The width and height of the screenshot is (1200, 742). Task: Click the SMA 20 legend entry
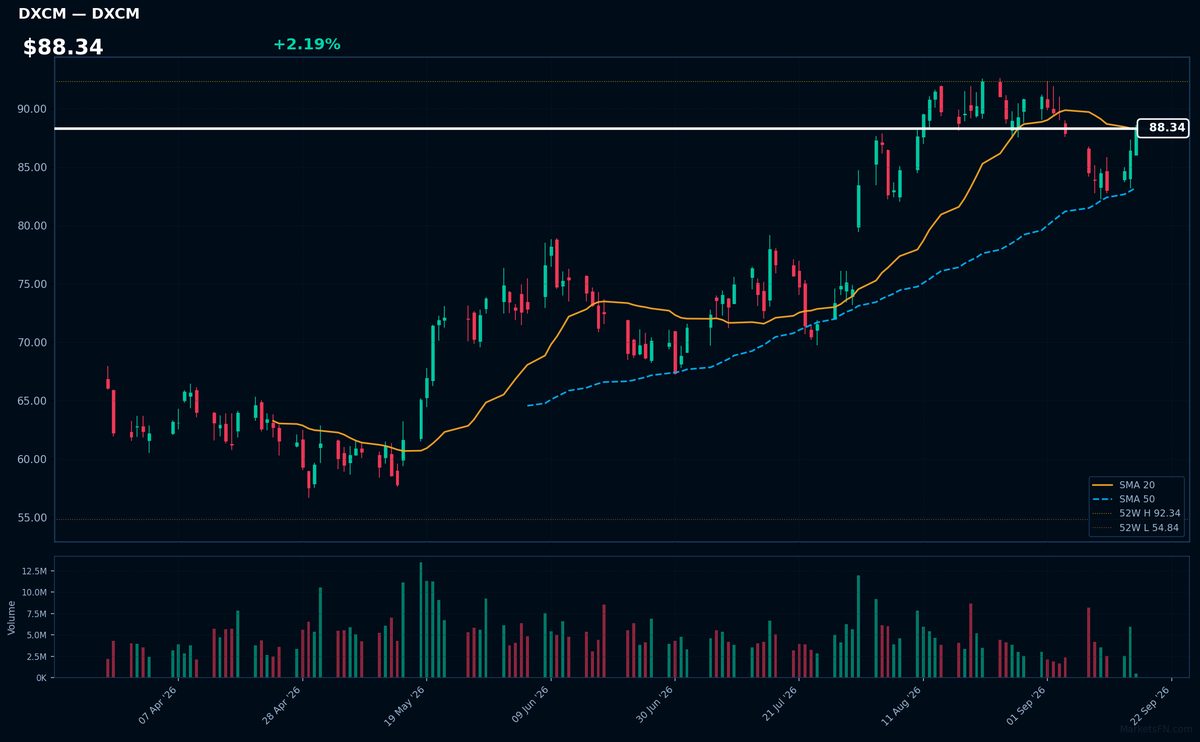pos(1138,484)
